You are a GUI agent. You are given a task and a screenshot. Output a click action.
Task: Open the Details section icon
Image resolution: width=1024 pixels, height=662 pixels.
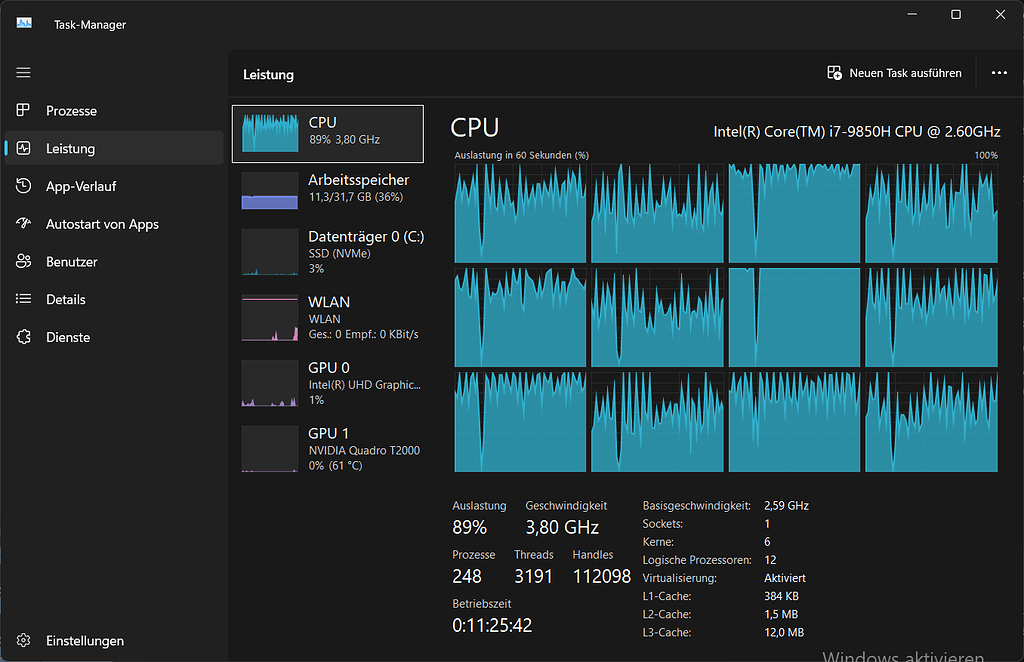pos(22,299)
